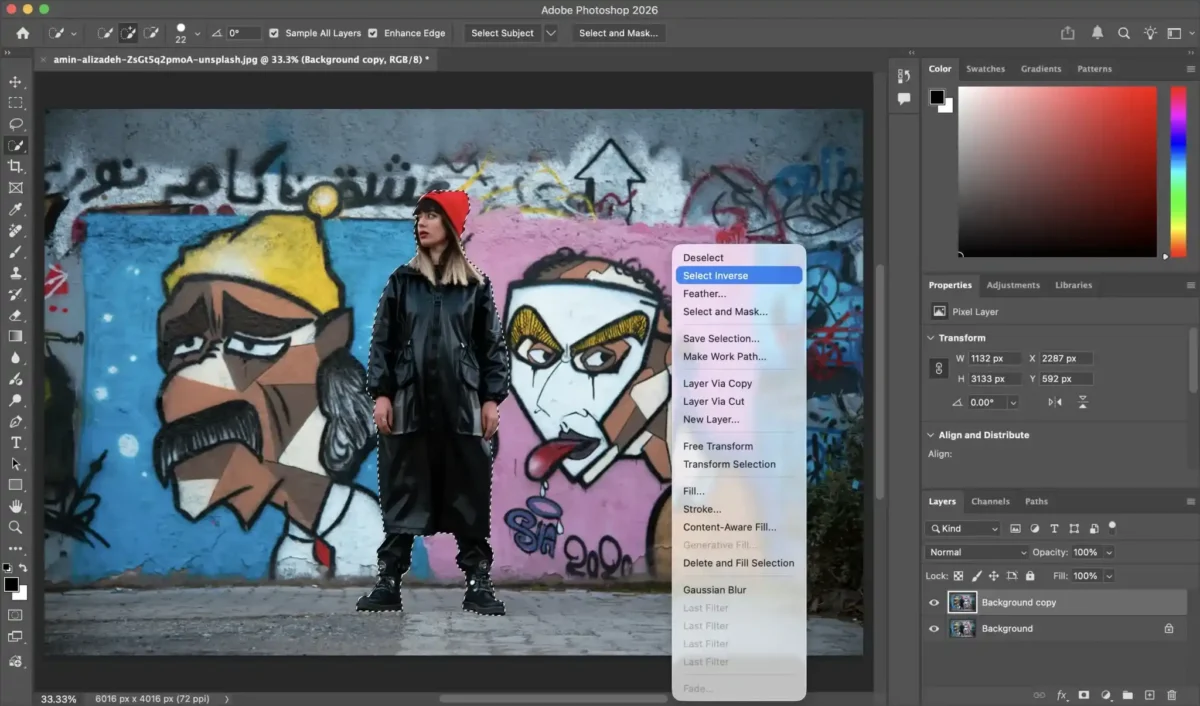Delete layer using trash icon
1200x706 pixels.
[1172, 695]
